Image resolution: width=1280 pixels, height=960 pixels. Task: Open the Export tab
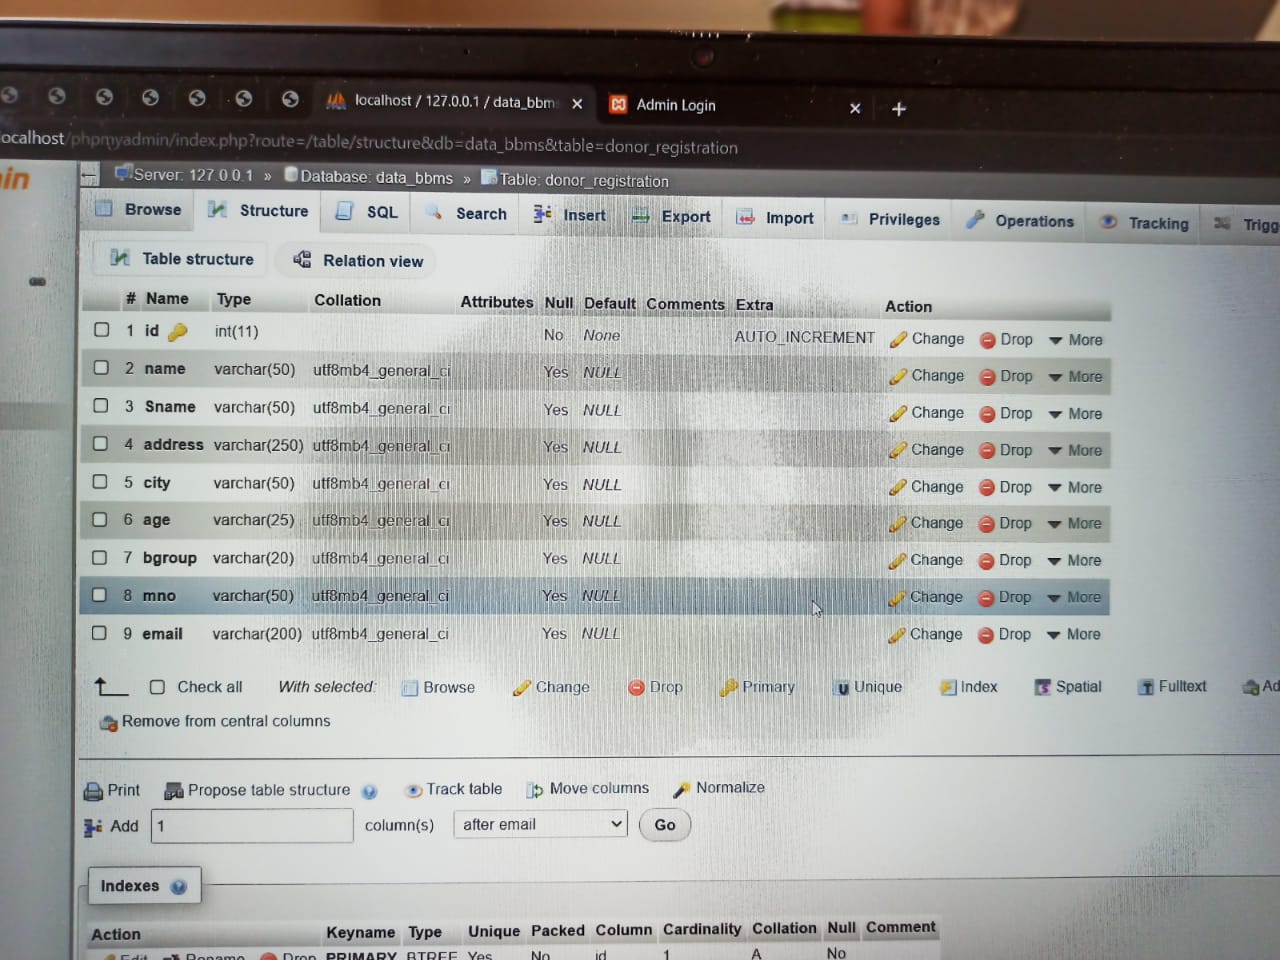[672, 216]
